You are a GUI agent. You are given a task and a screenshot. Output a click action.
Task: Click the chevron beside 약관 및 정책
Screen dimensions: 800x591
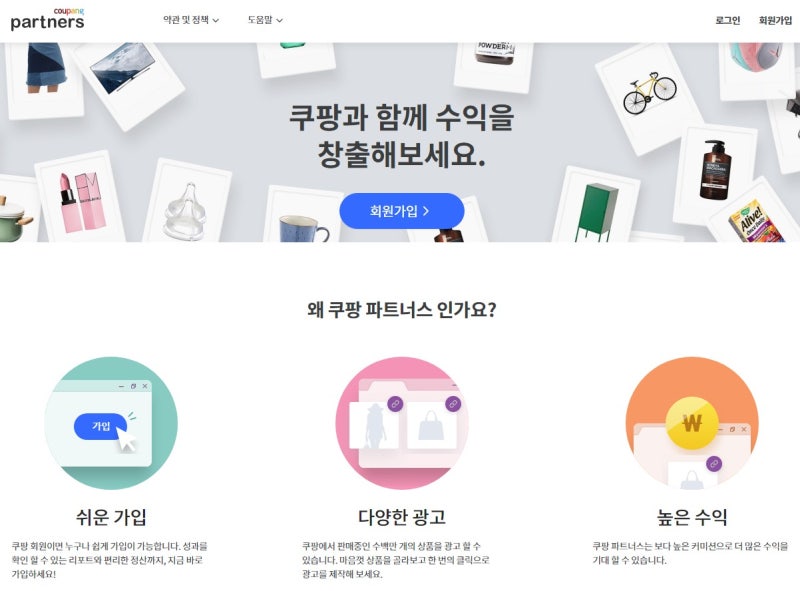[216, 20]
